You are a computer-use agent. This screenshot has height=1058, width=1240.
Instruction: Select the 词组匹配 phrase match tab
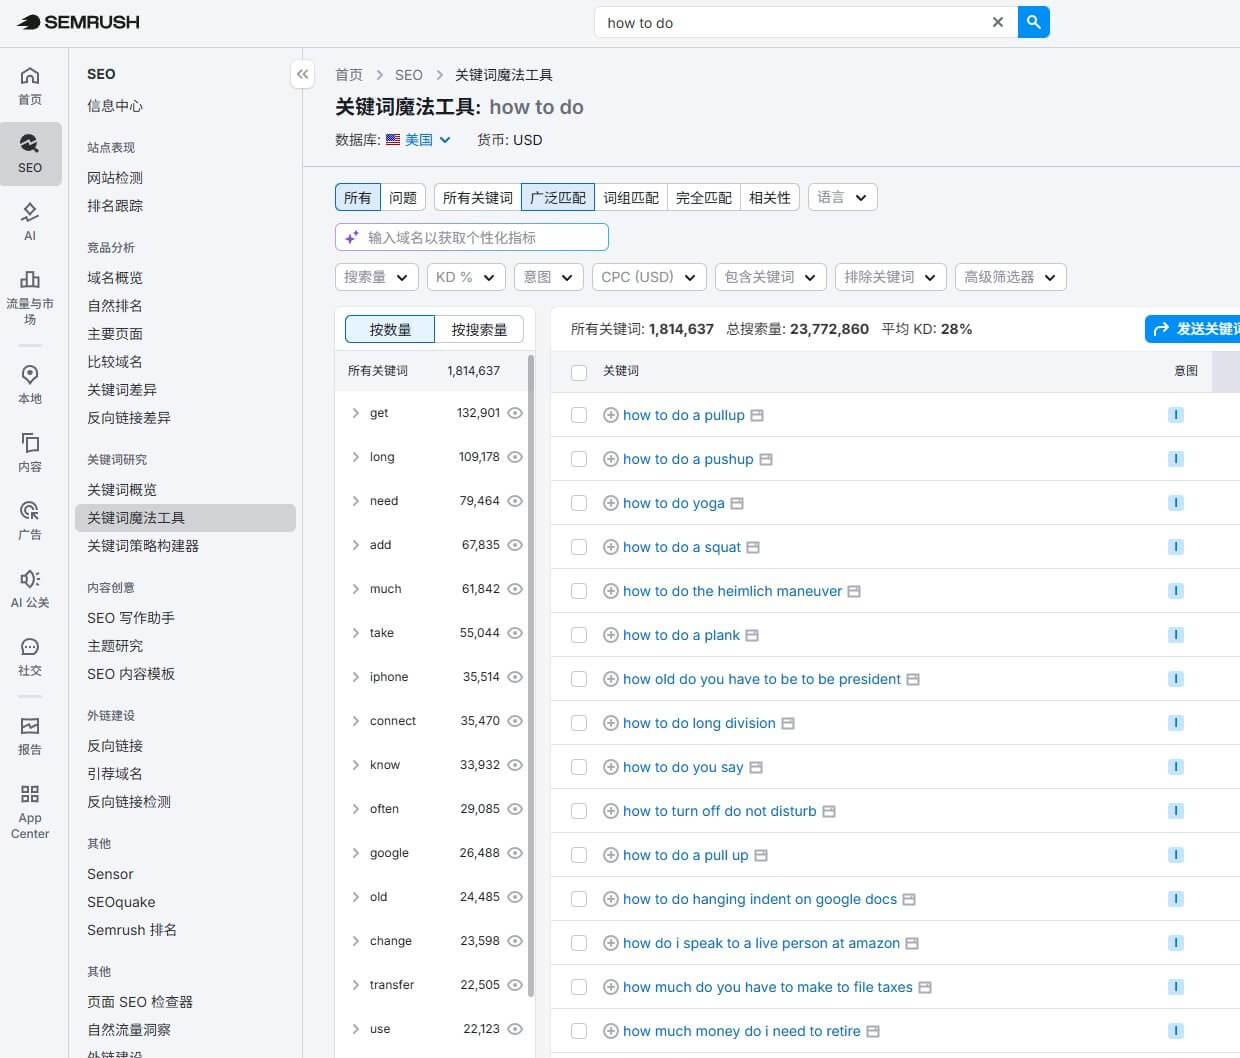coord(631,197)
